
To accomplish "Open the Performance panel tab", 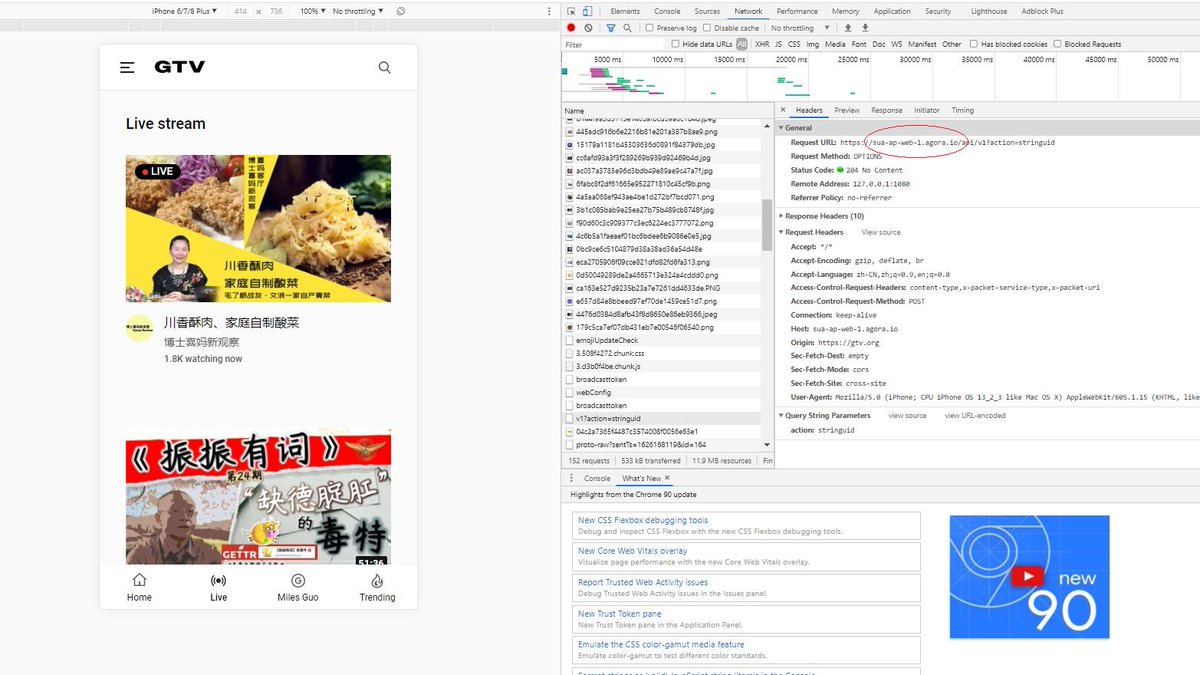I will coord(797,11).
